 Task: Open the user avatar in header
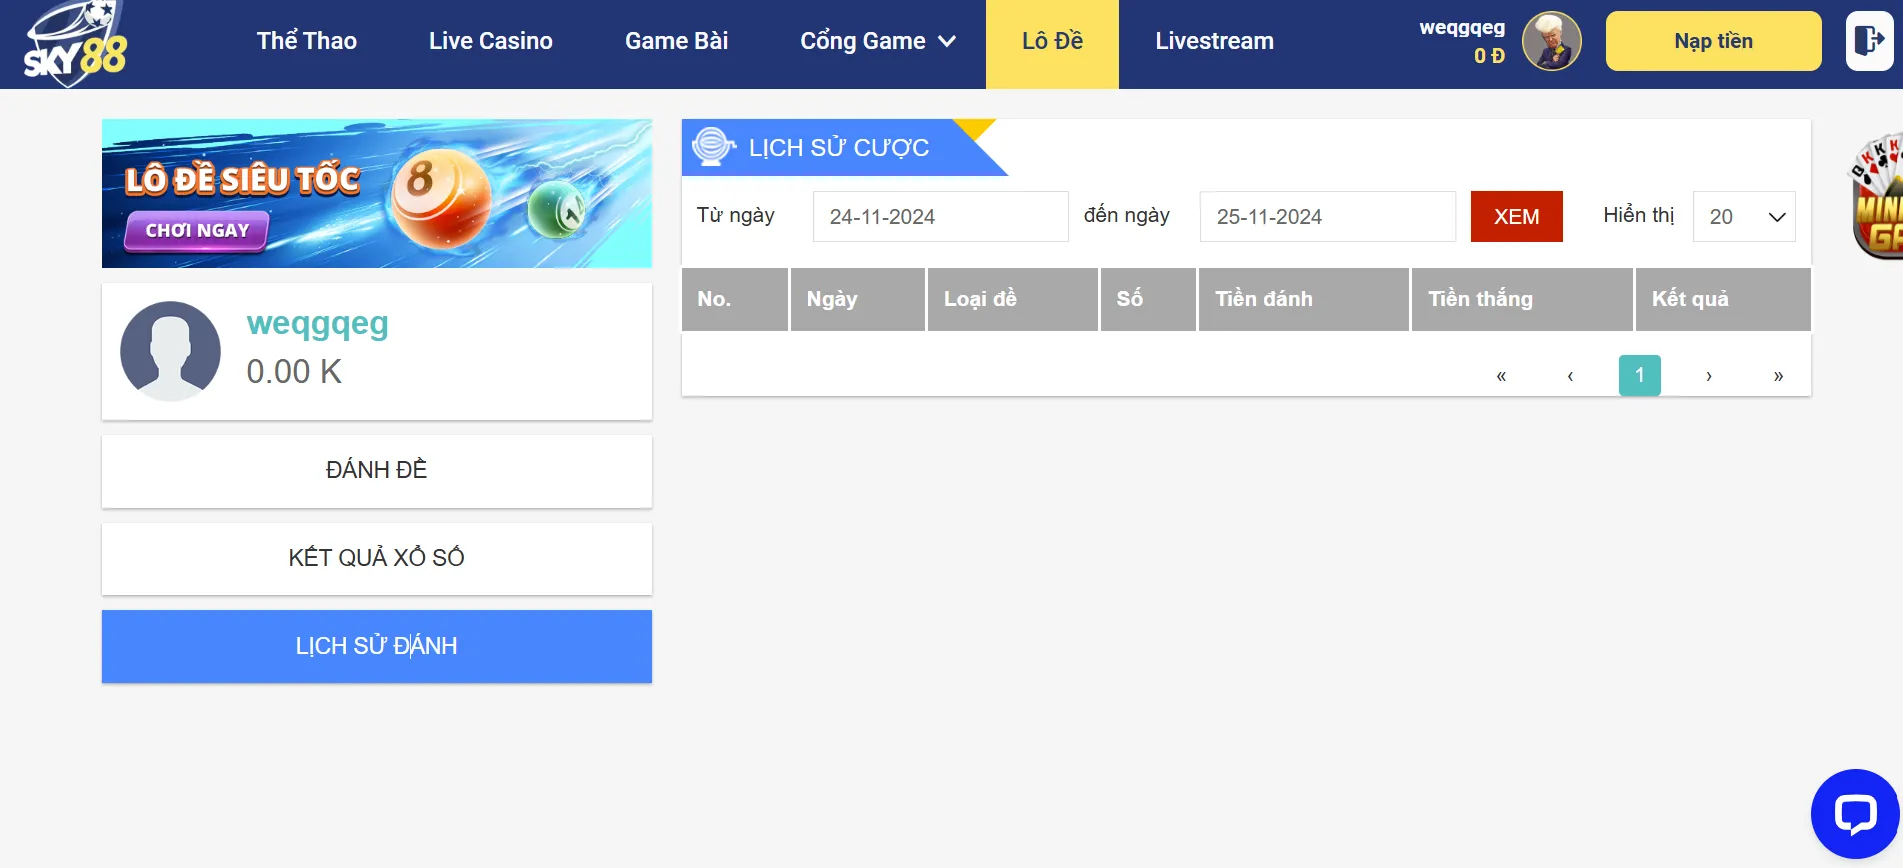(1551, 41)
